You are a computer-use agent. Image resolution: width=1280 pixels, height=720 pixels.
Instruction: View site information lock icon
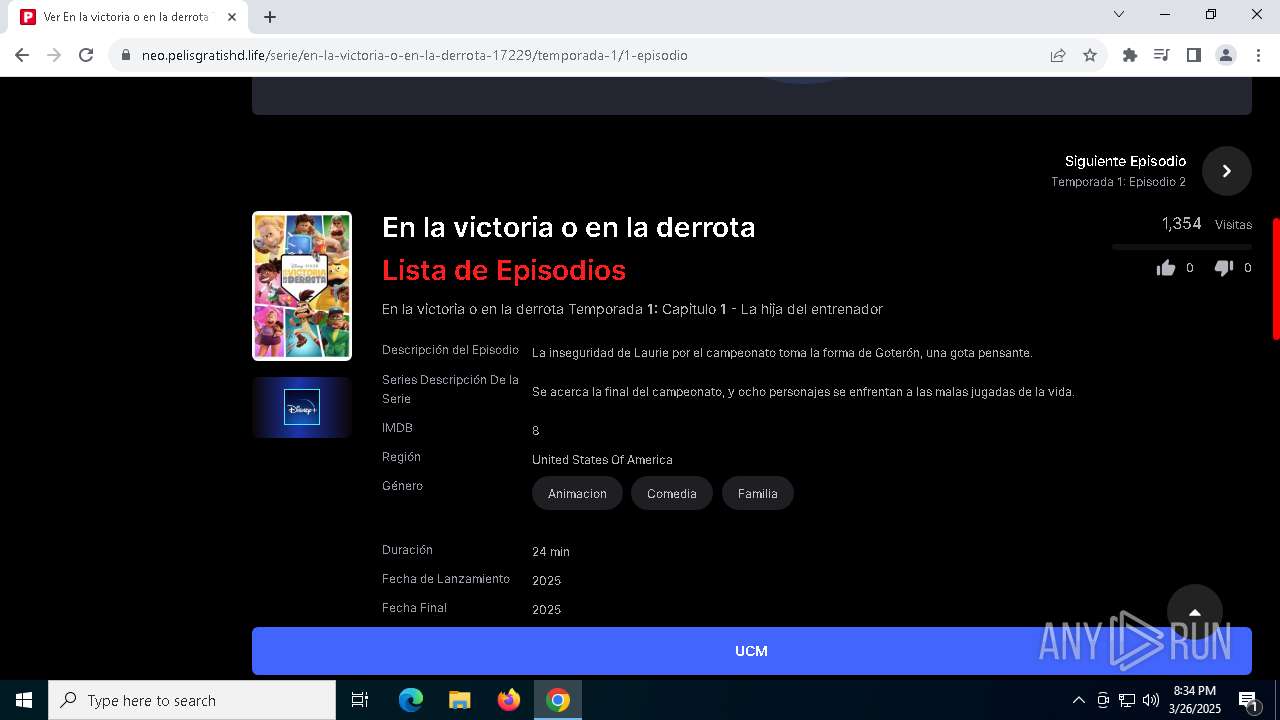(x=126, y=55)
